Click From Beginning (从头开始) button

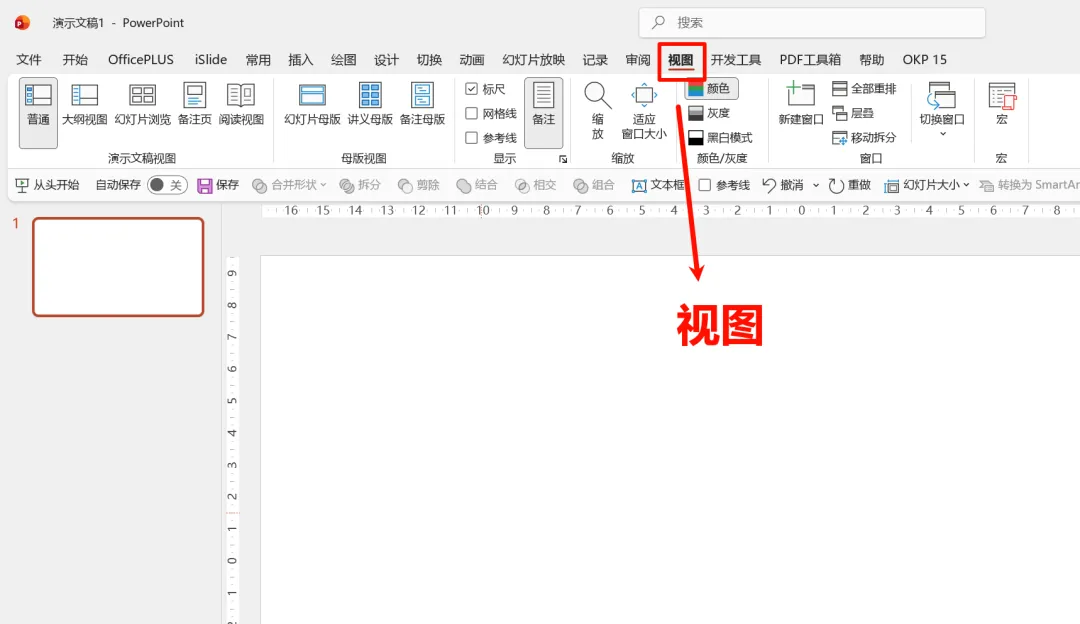[48, 185]
